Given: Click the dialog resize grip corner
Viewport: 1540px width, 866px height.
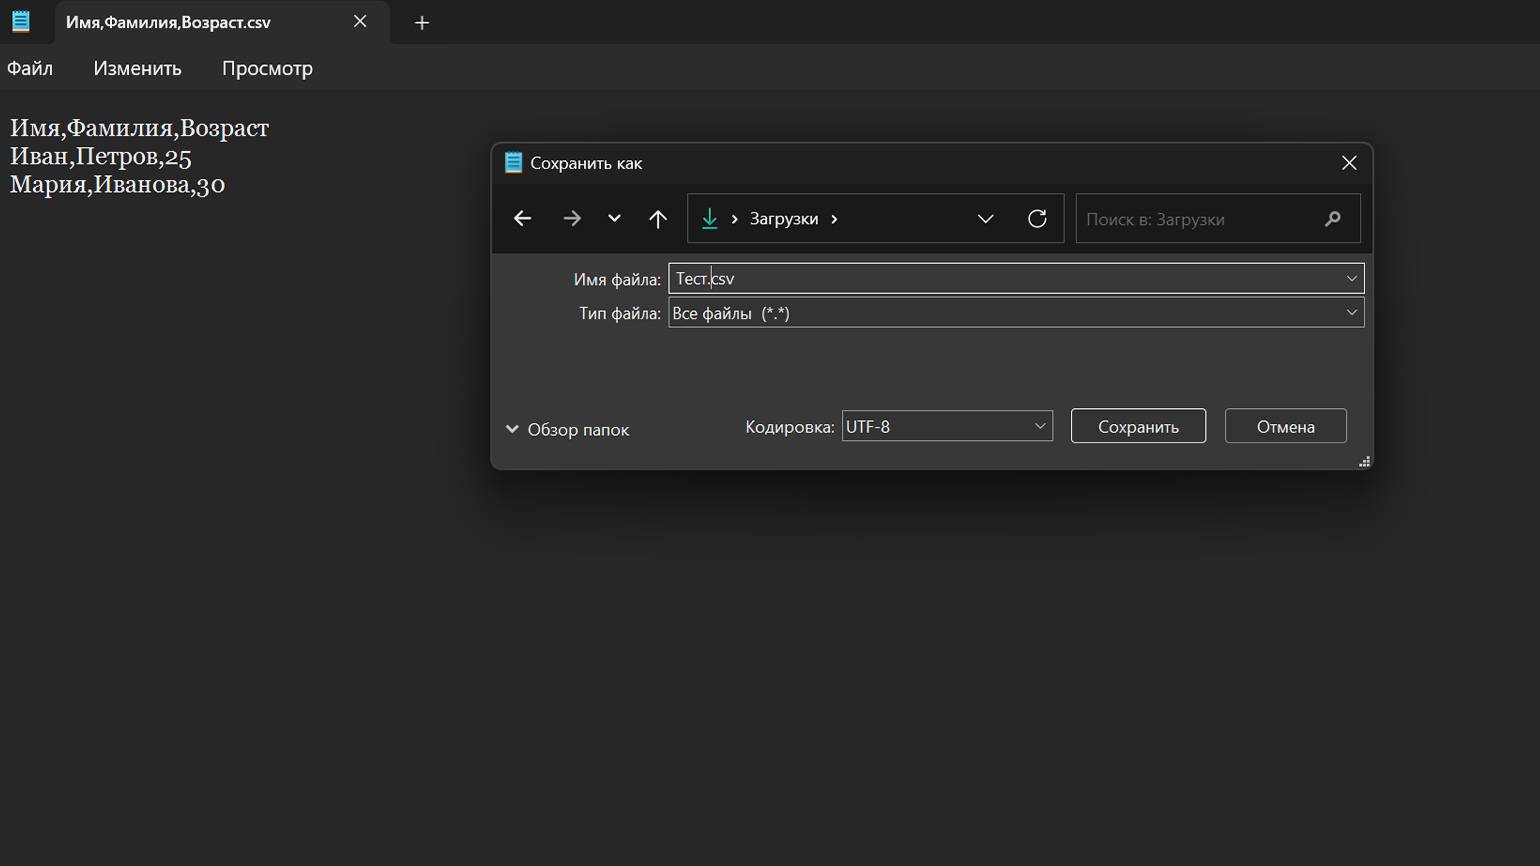Looking at the screenshot, I should pos(1364,461).
